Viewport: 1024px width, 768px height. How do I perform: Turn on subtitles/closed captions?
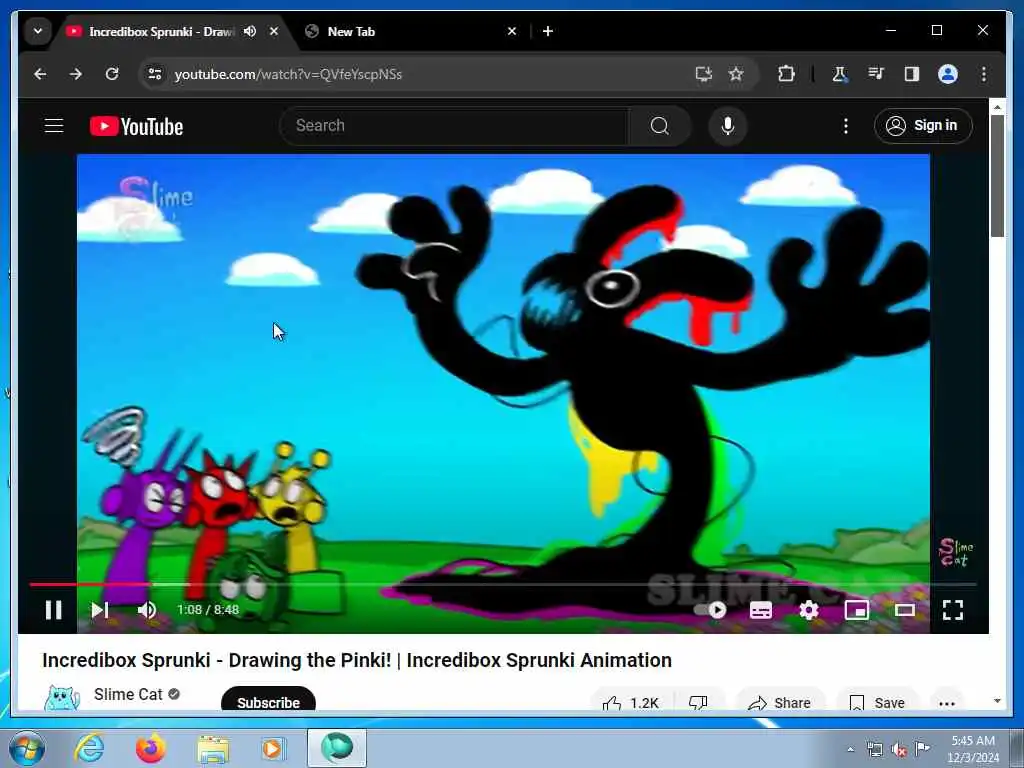[x=761, y=610]
